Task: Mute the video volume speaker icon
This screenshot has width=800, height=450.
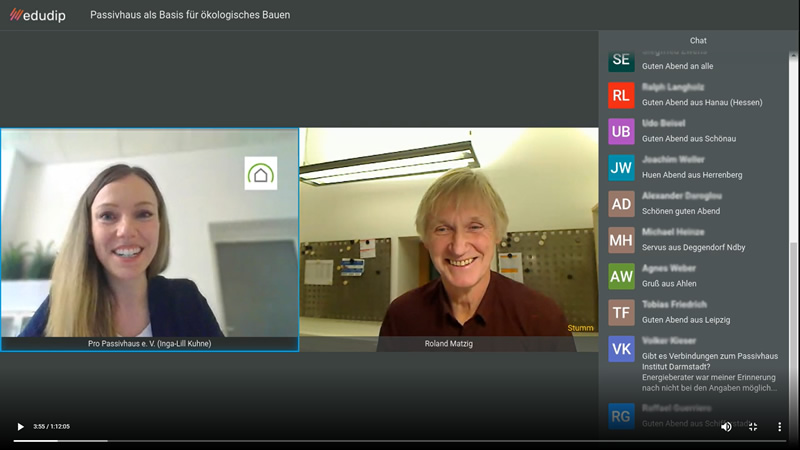Action: [726, 427]
